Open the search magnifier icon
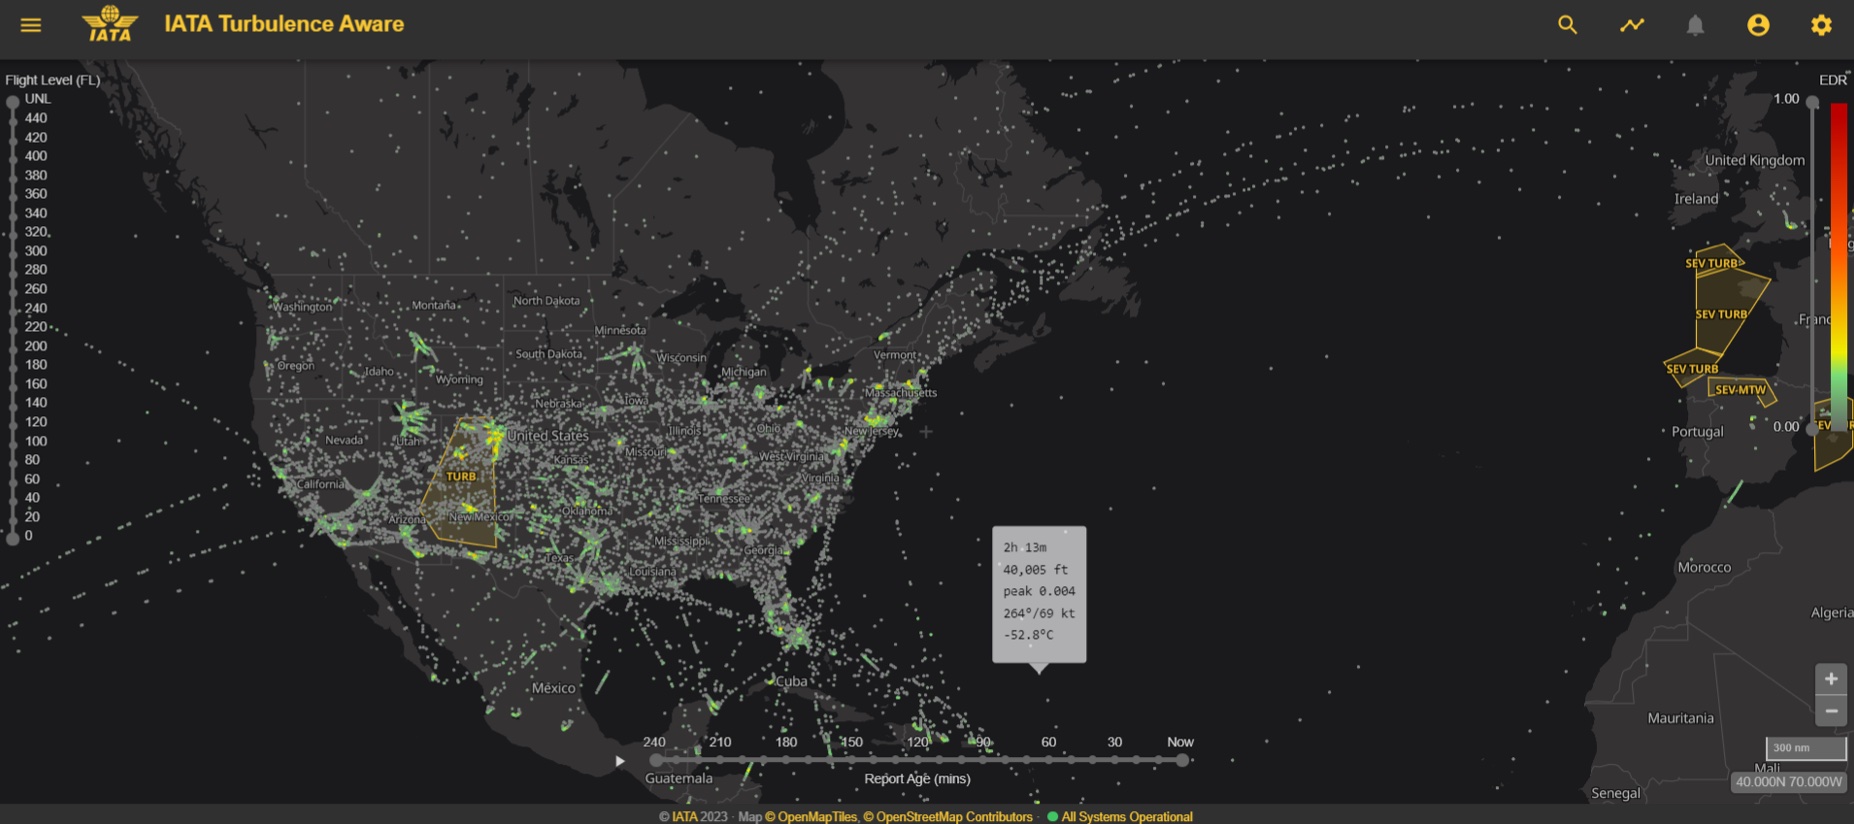The image size is (1854, 824). tap(1567, 25)
